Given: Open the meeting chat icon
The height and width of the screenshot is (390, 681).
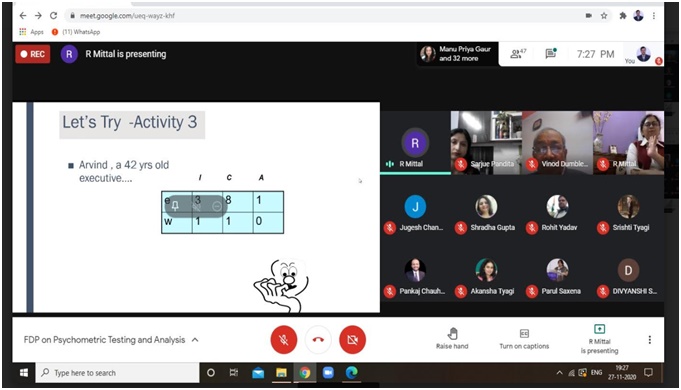Looking at the screenshot, I should tap(551, 53).
